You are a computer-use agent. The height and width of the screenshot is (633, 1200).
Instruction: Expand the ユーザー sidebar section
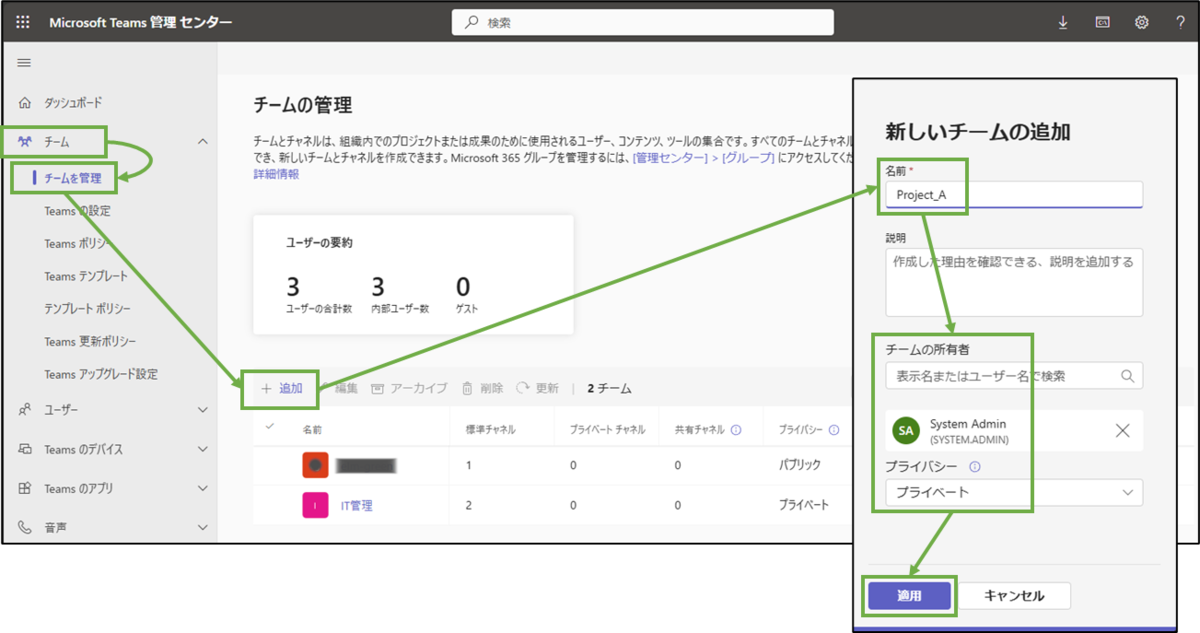[203, 410]
